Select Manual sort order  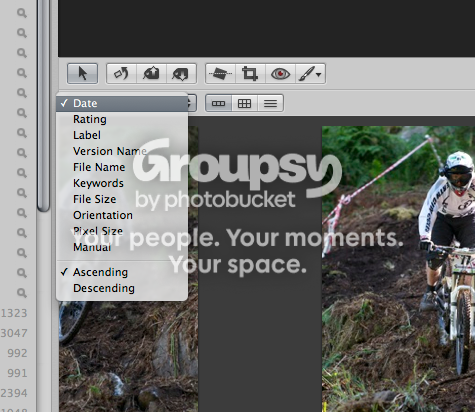(x=122, y=247)
